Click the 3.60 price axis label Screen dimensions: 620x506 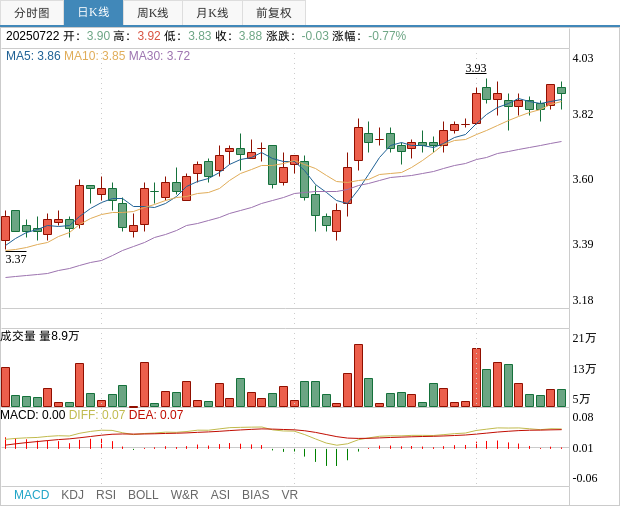coord(583,179)
